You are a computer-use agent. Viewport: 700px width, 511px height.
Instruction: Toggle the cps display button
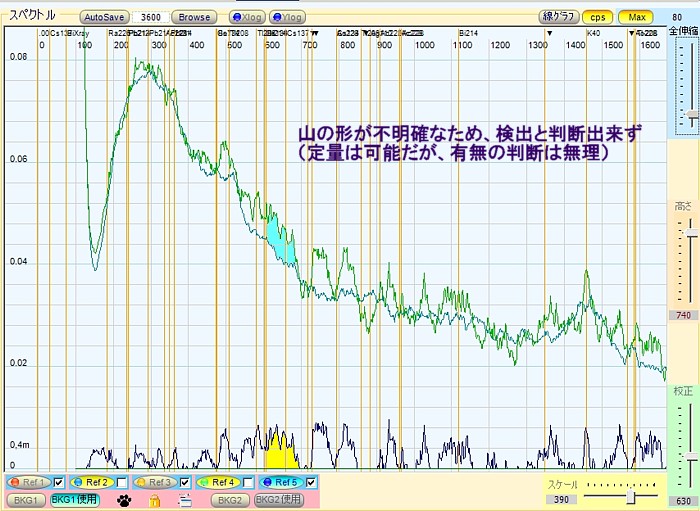pos(598,17)
